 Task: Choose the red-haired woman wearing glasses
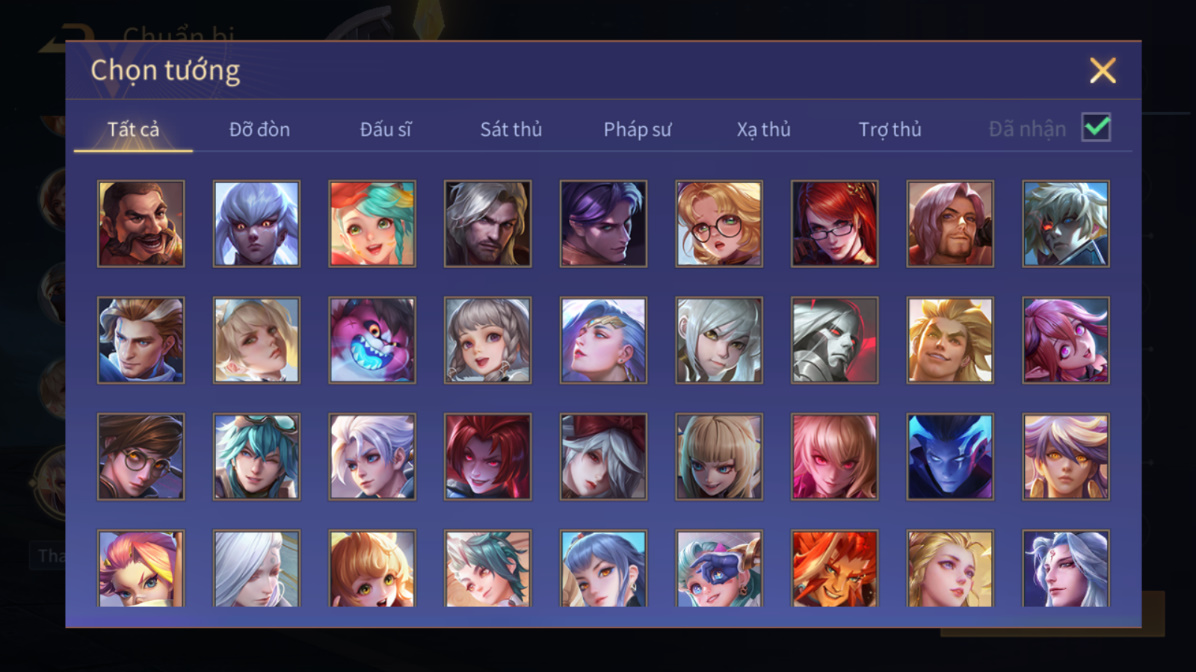click(834, 223)
